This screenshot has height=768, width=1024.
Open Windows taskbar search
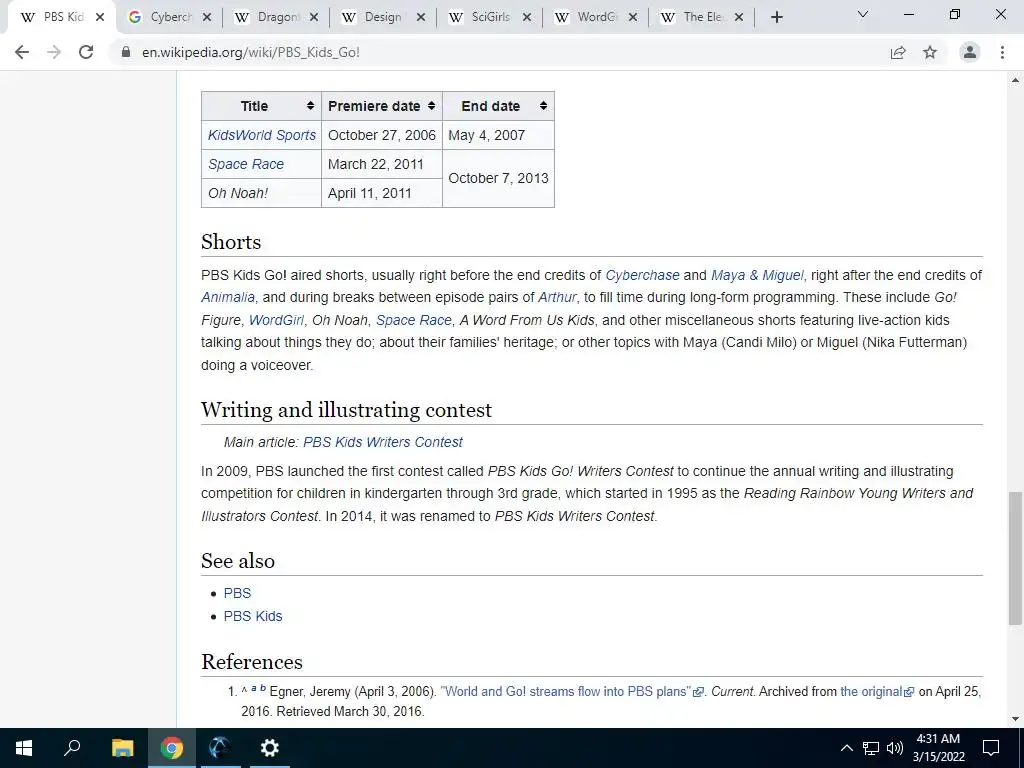(72, 748)
